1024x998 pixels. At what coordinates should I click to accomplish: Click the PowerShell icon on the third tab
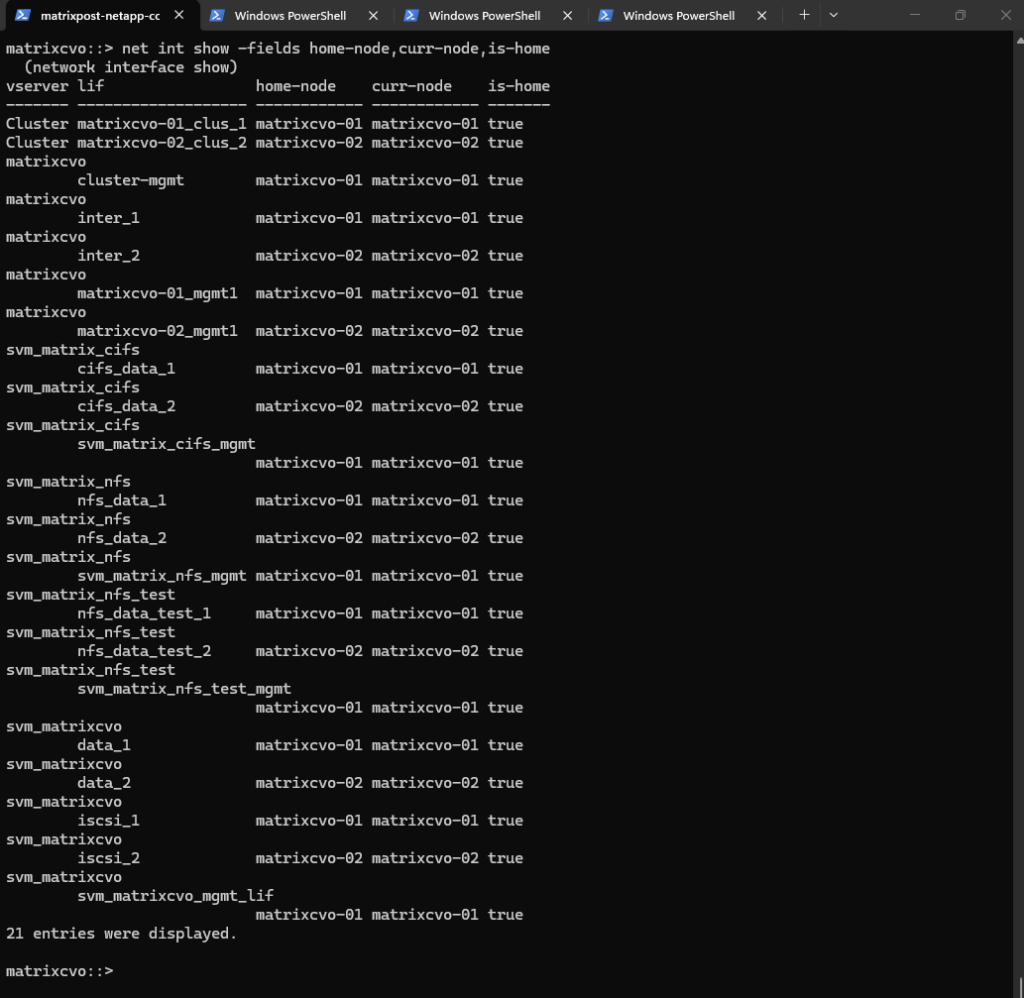410,16
